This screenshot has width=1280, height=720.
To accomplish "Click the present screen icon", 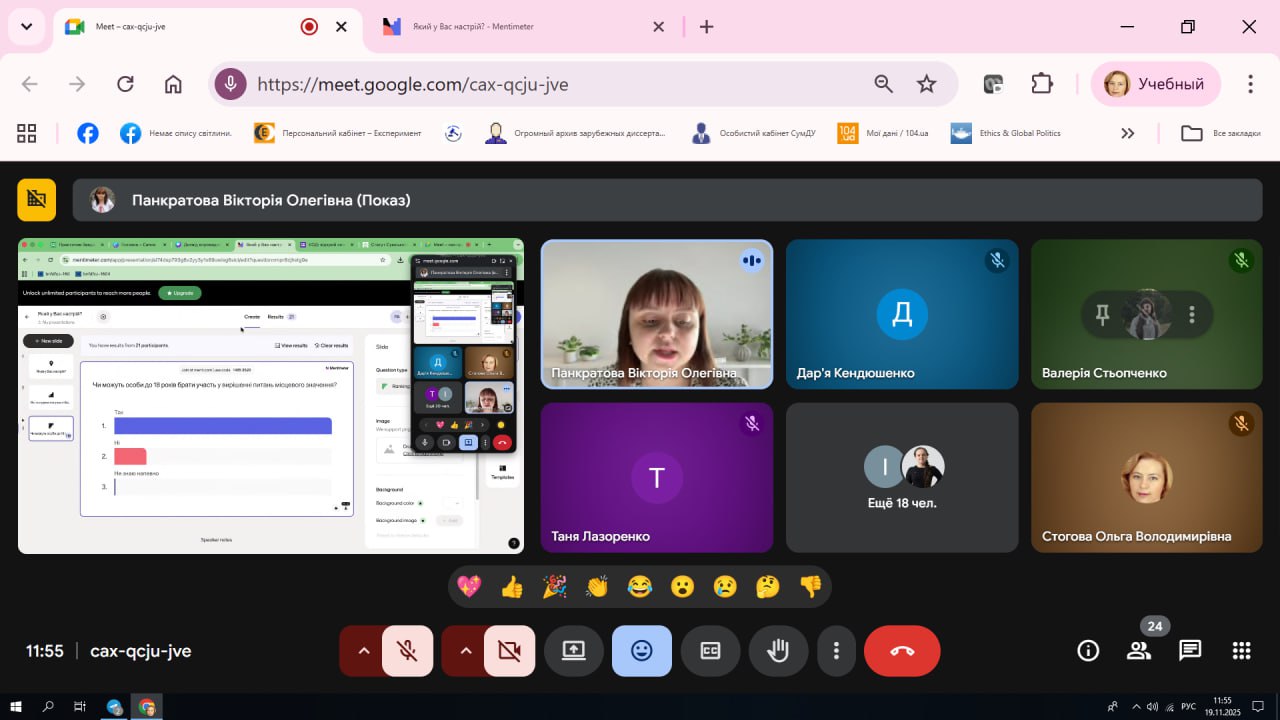I will pyautogui.click(x=573, y=651).
